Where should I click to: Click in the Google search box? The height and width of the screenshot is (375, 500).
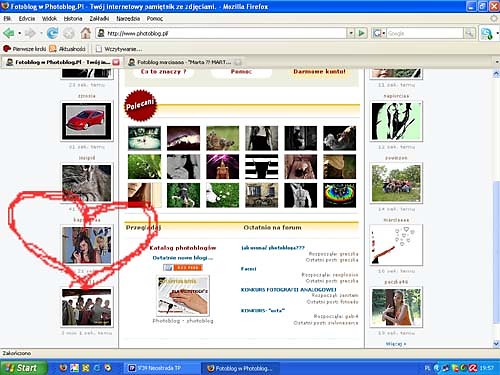click(425, 33)
